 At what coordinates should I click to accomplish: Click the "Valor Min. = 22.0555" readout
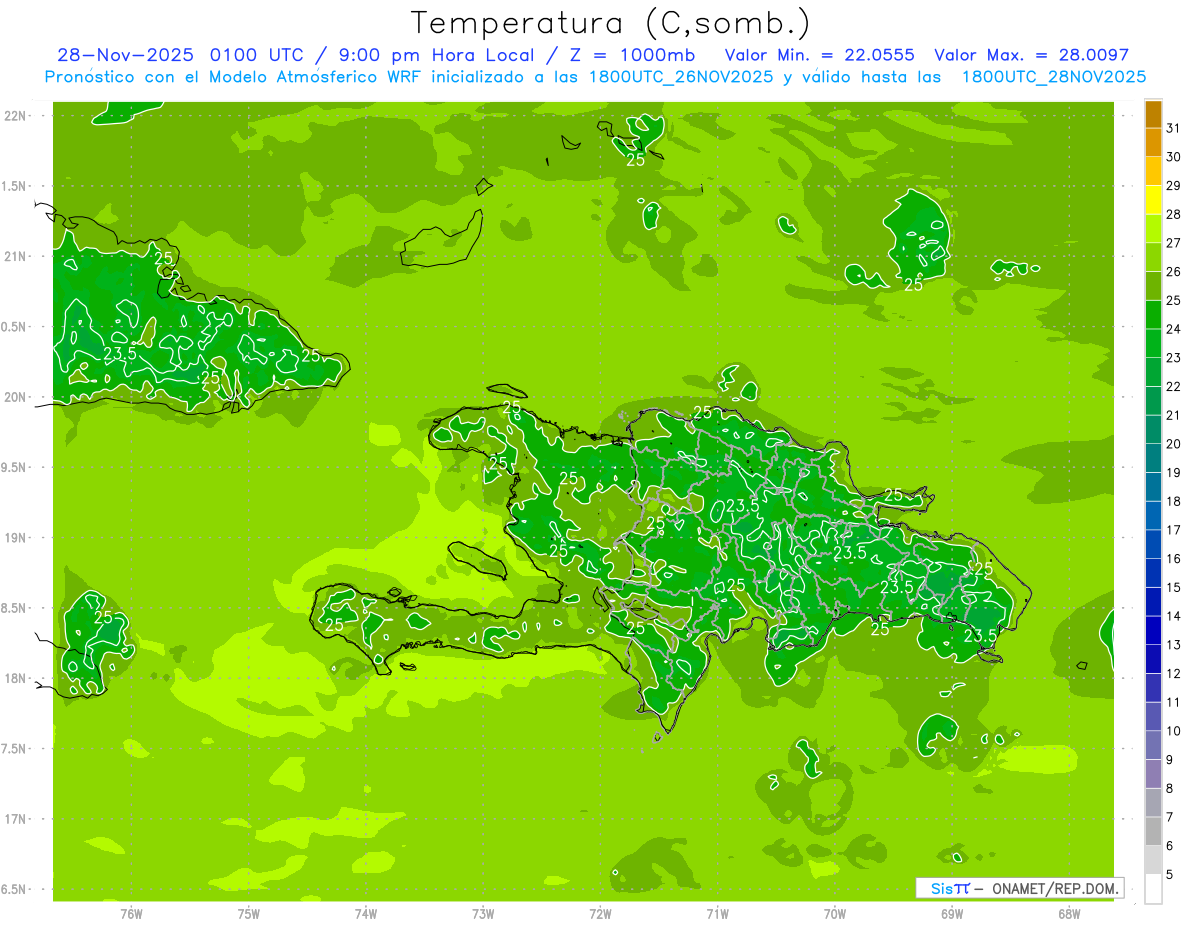[x=819, y=55]
